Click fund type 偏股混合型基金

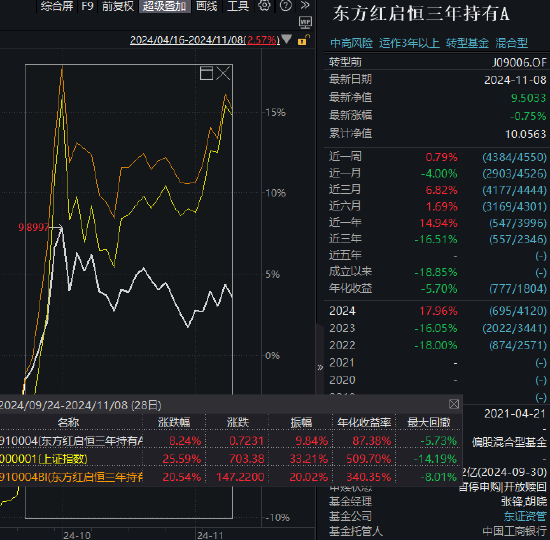509,442
